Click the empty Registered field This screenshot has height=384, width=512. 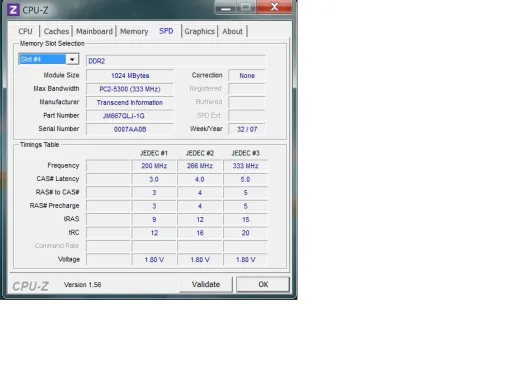click(247, 89)
